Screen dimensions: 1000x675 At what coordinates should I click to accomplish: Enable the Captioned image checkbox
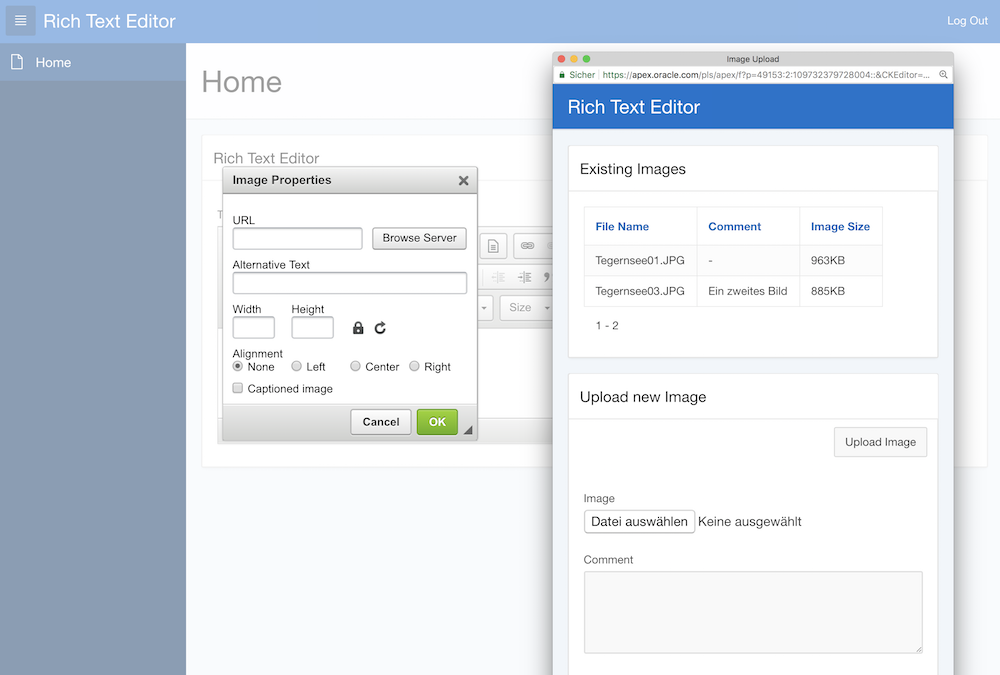(238, 388)
